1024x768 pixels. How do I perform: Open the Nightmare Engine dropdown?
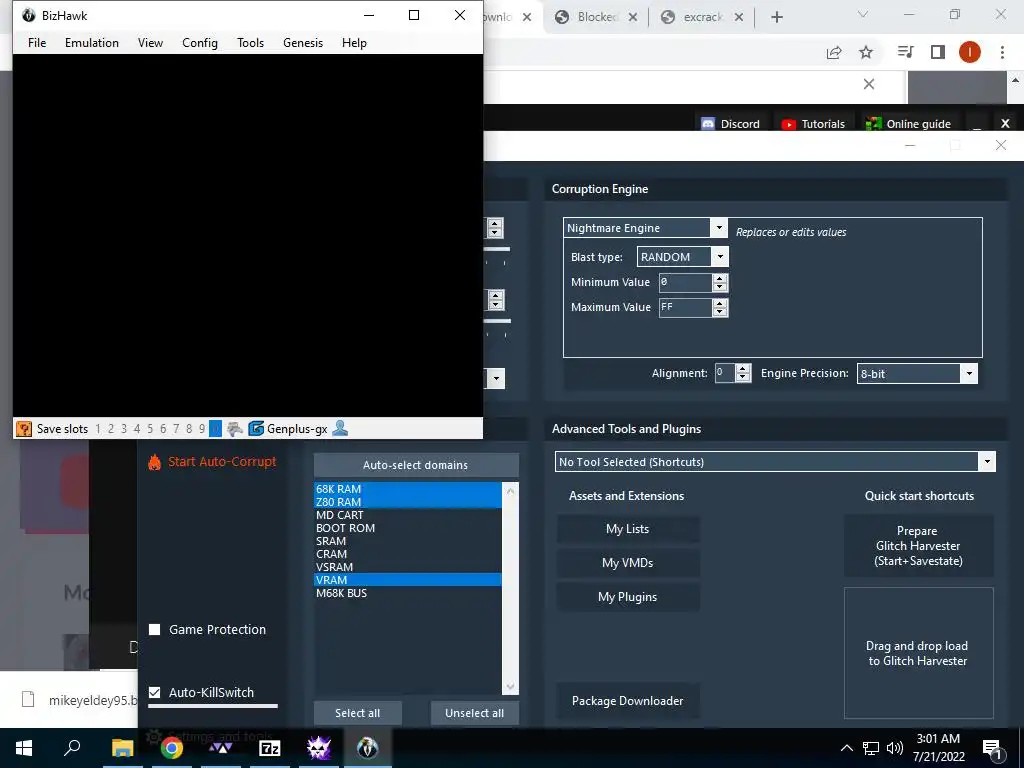click(719, 227)
